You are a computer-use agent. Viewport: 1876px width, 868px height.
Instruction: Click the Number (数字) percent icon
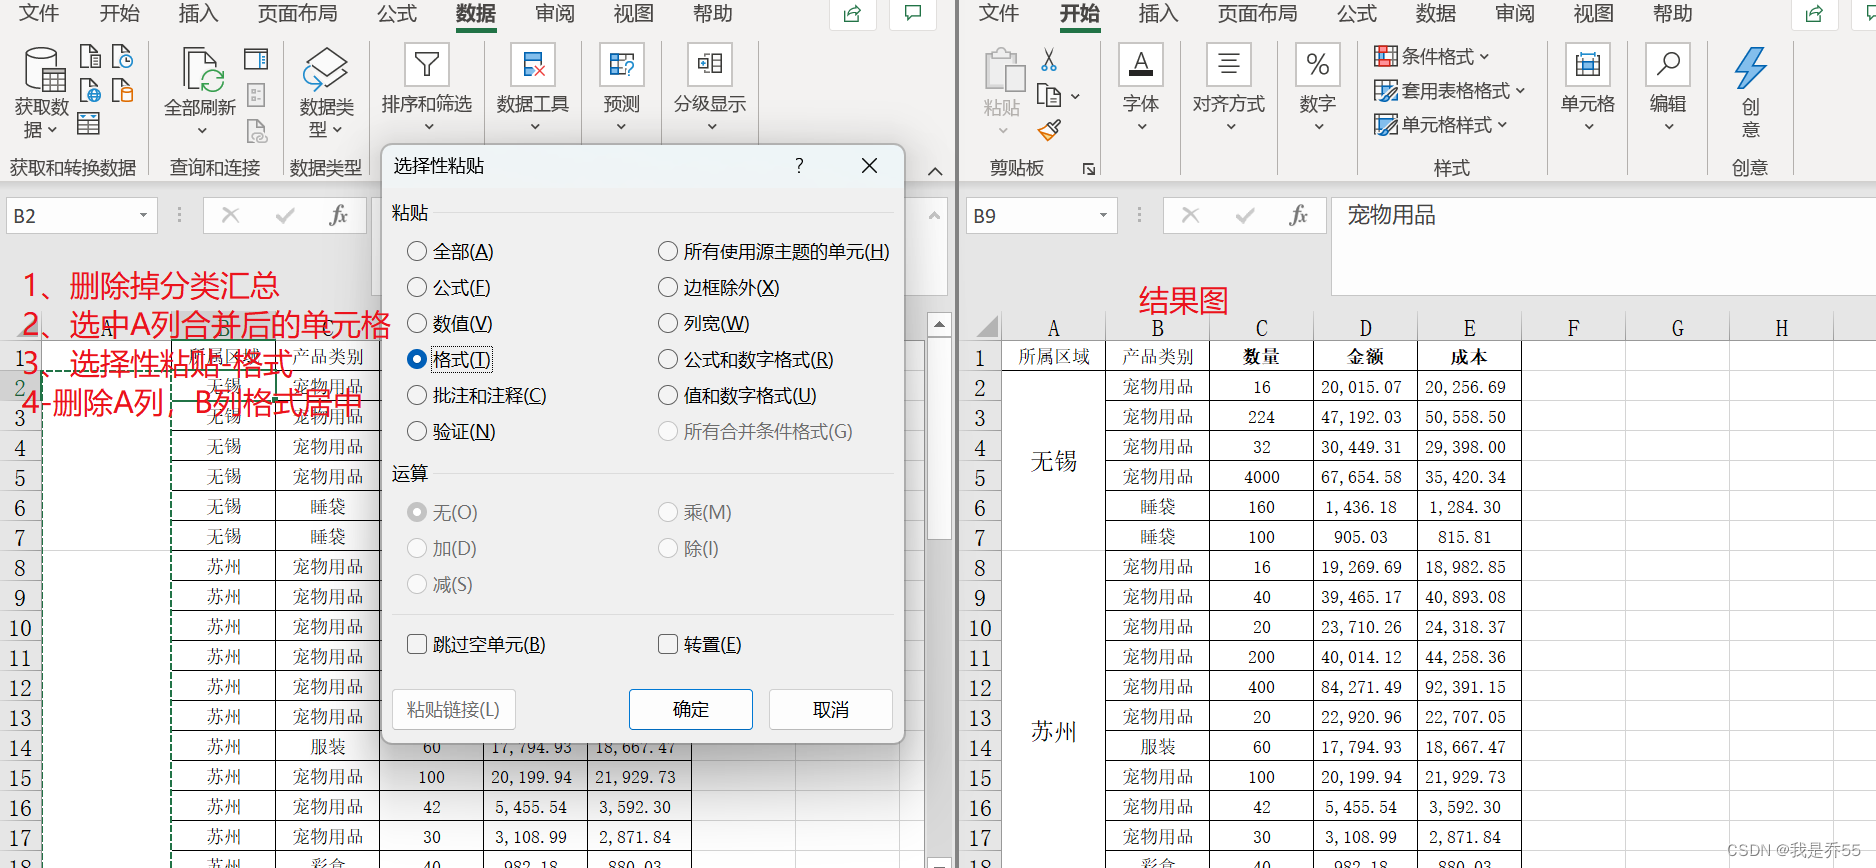click(1318, 65)
